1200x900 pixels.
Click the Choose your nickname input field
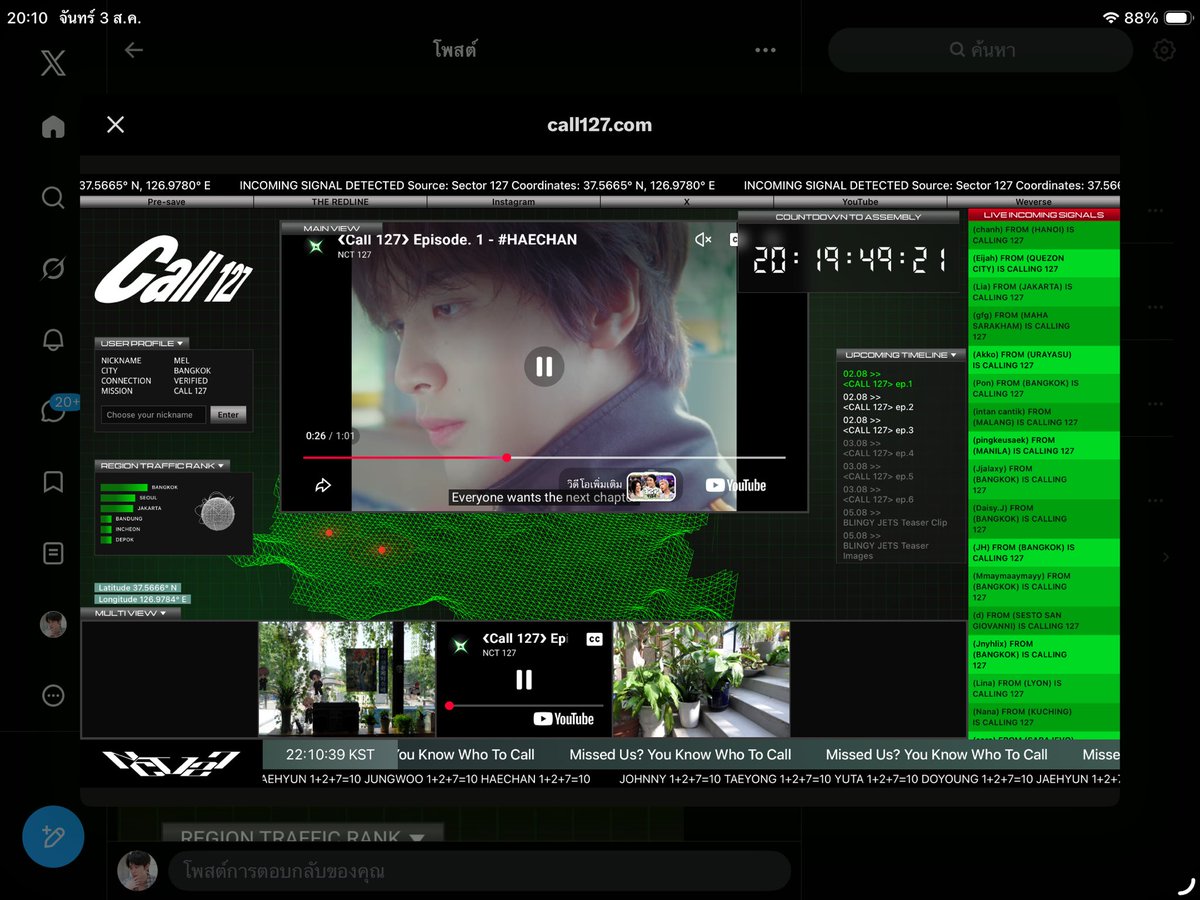[153, 414]
